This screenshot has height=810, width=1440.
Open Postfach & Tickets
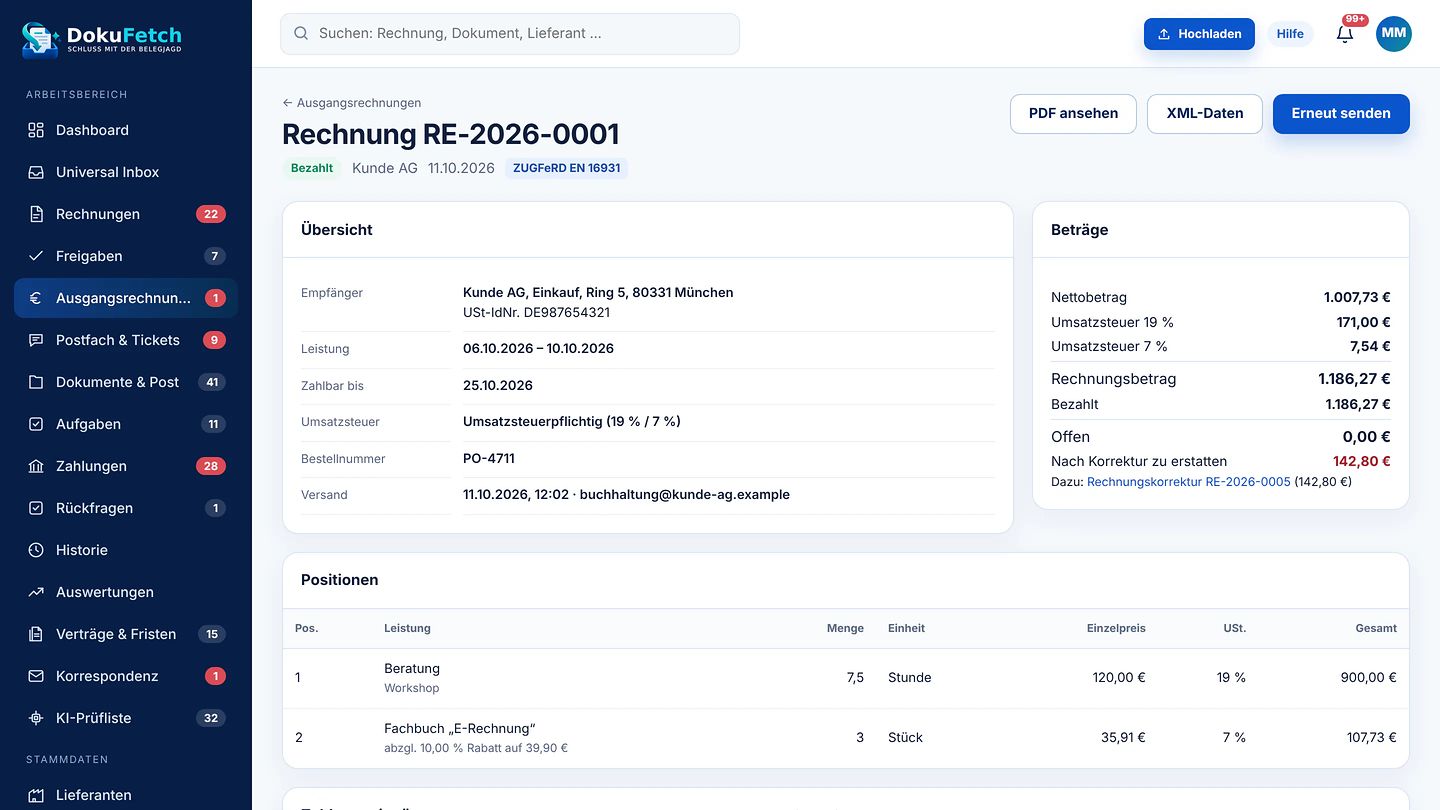[126, 340]
